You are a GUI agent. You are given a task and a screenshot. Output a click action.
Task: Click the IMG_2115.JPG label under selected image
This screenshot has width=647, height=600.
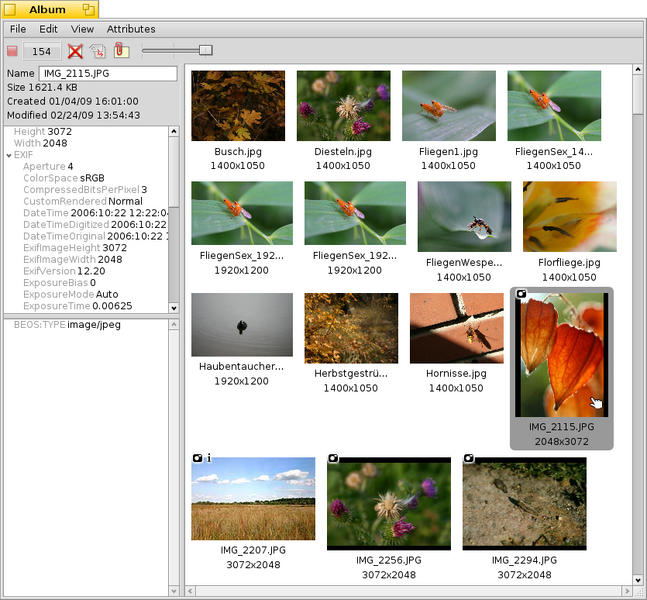point(562,427)
